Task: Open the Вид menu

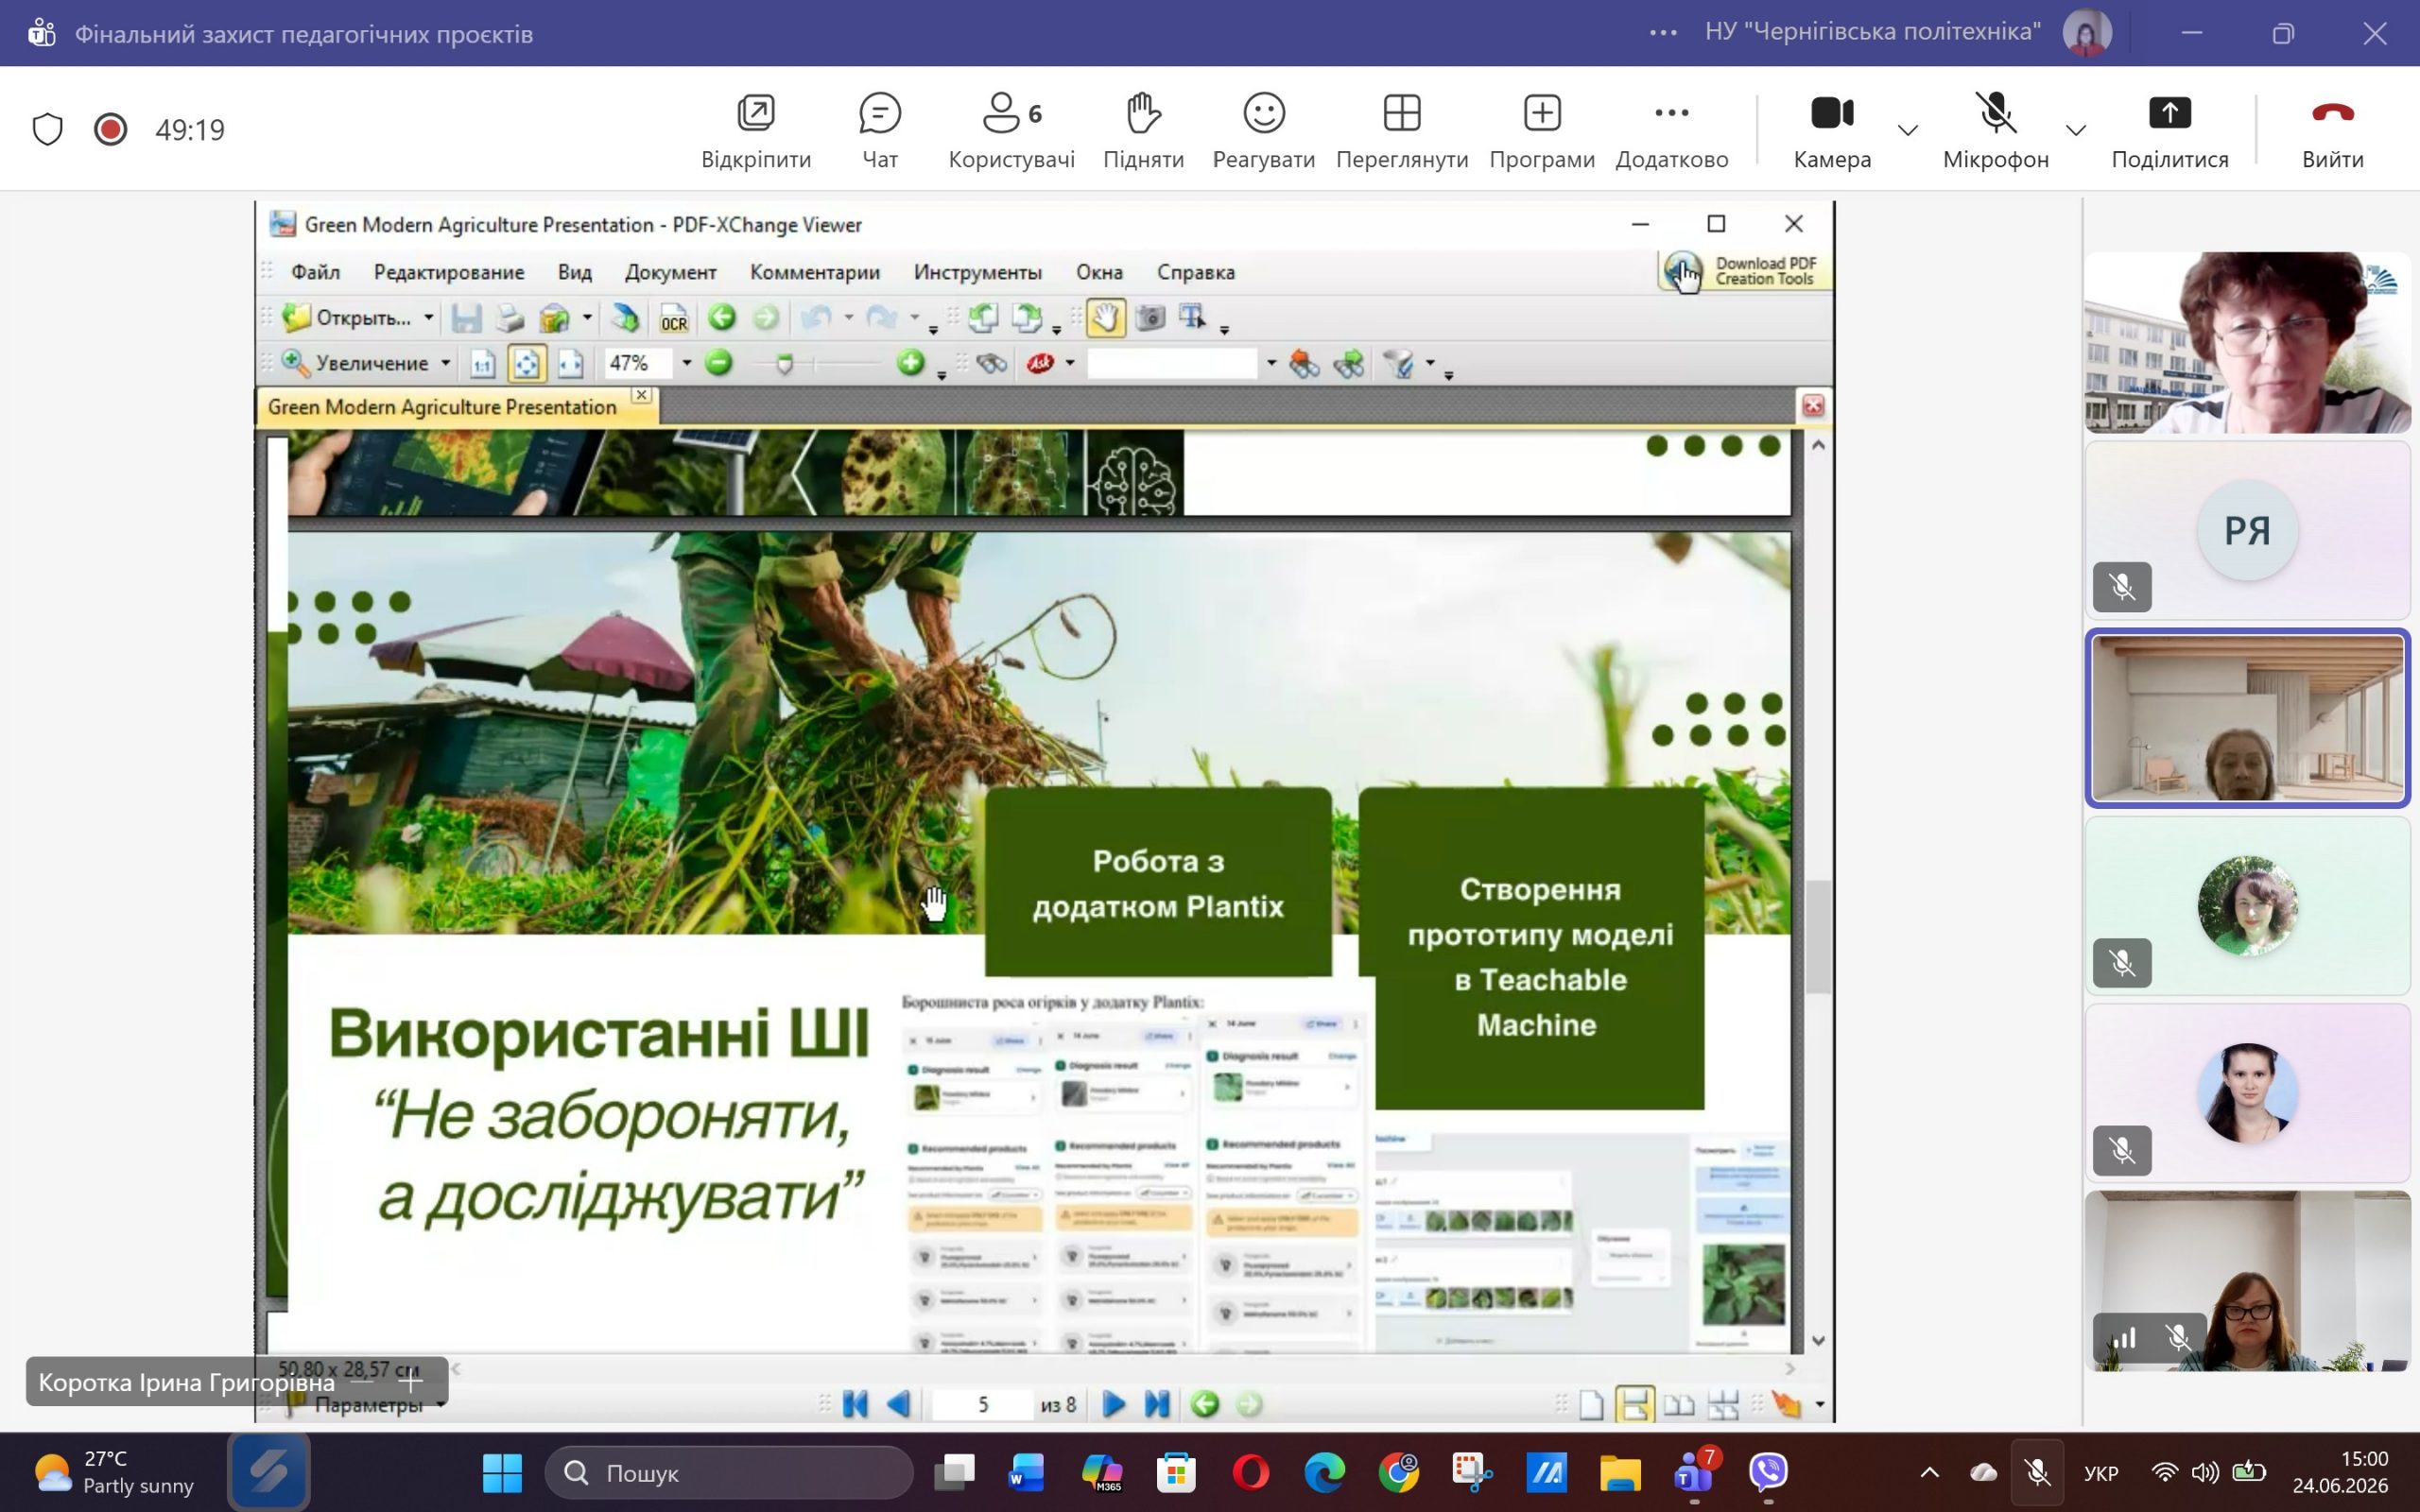Action: (575, 272)
